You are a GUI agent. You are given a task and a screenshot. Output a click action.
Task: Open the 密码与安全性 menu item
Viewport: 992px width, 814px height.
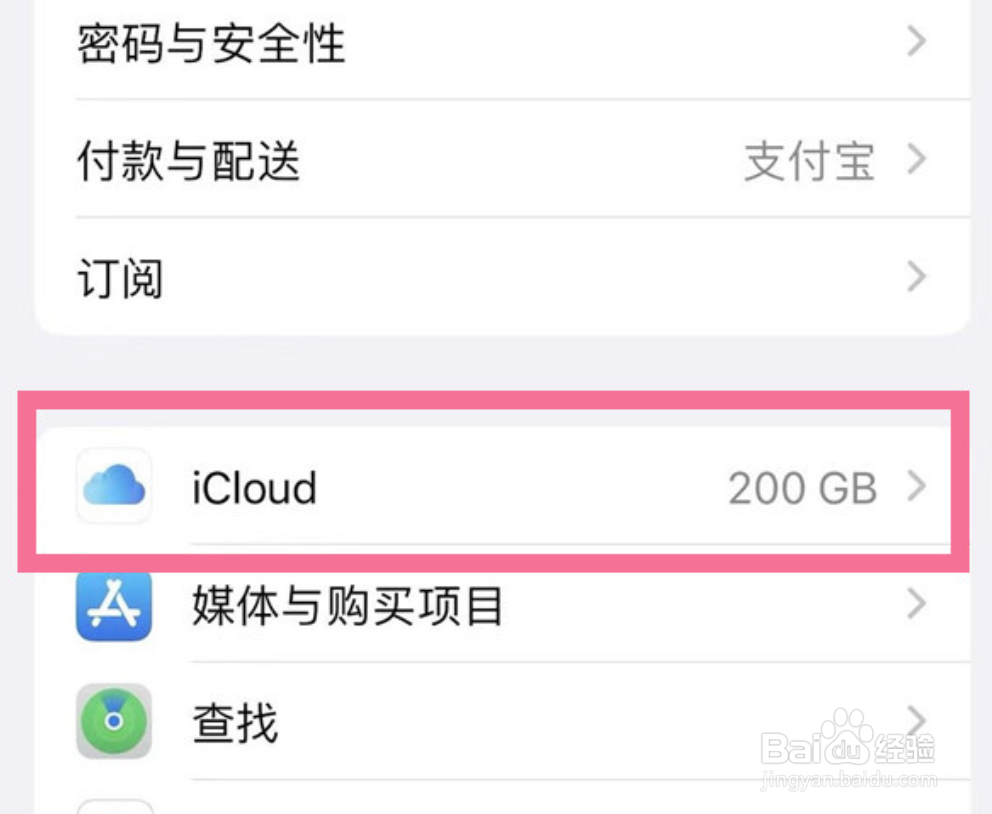[211, 43]
